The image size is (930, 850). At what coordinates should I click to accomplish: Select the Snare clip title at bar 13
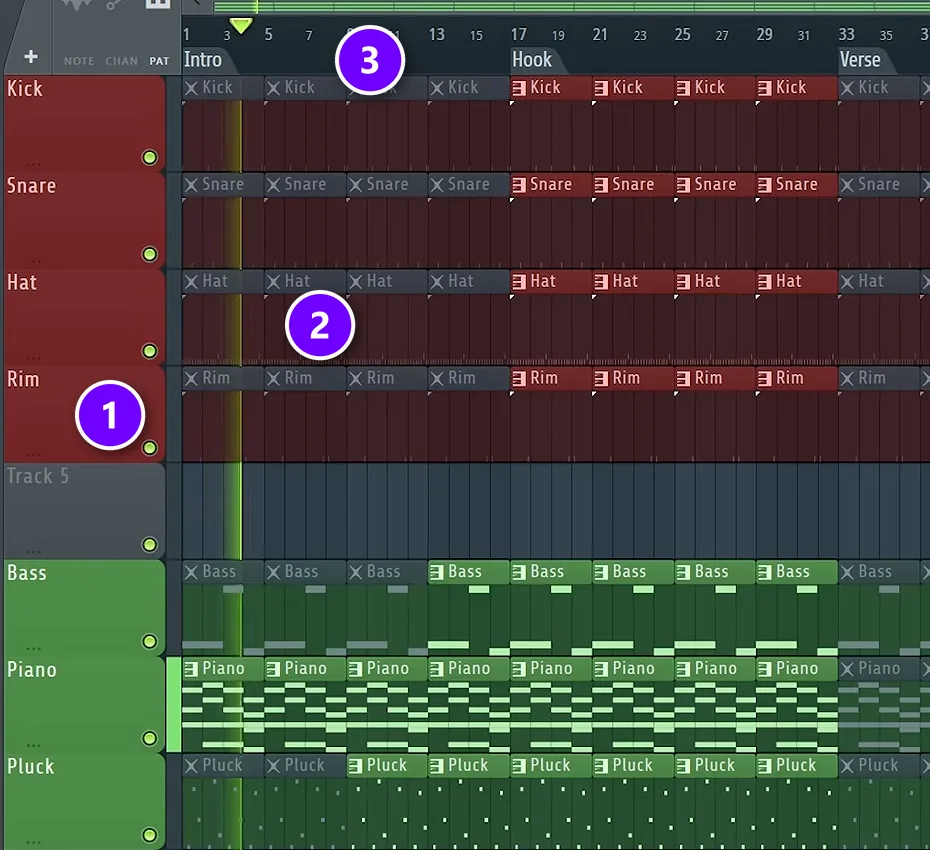(469, 184)
